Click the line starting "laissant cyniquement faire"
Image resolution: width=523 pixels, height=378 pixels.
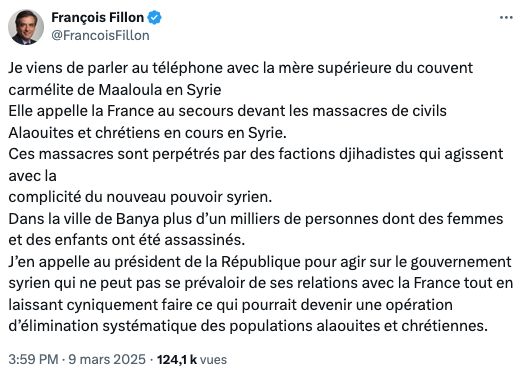(x=230, y=305)
